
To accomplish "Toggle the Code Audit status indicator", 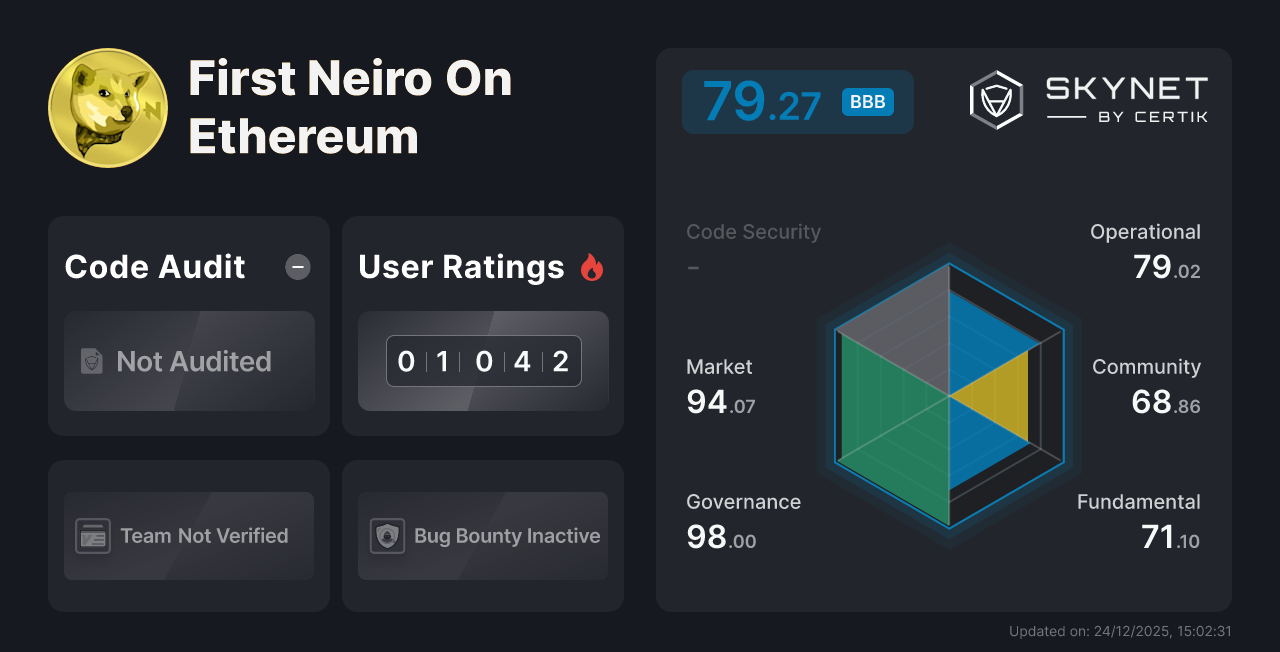I will coord(297,266).
